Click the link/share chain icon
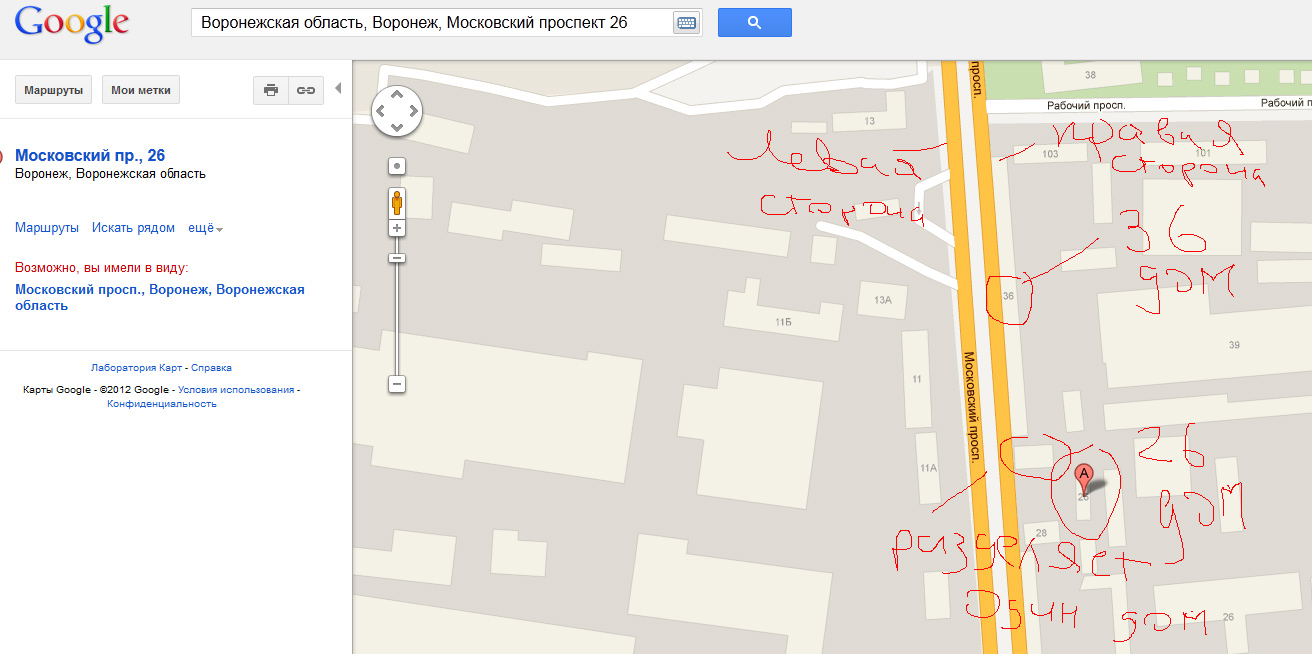 306,90
